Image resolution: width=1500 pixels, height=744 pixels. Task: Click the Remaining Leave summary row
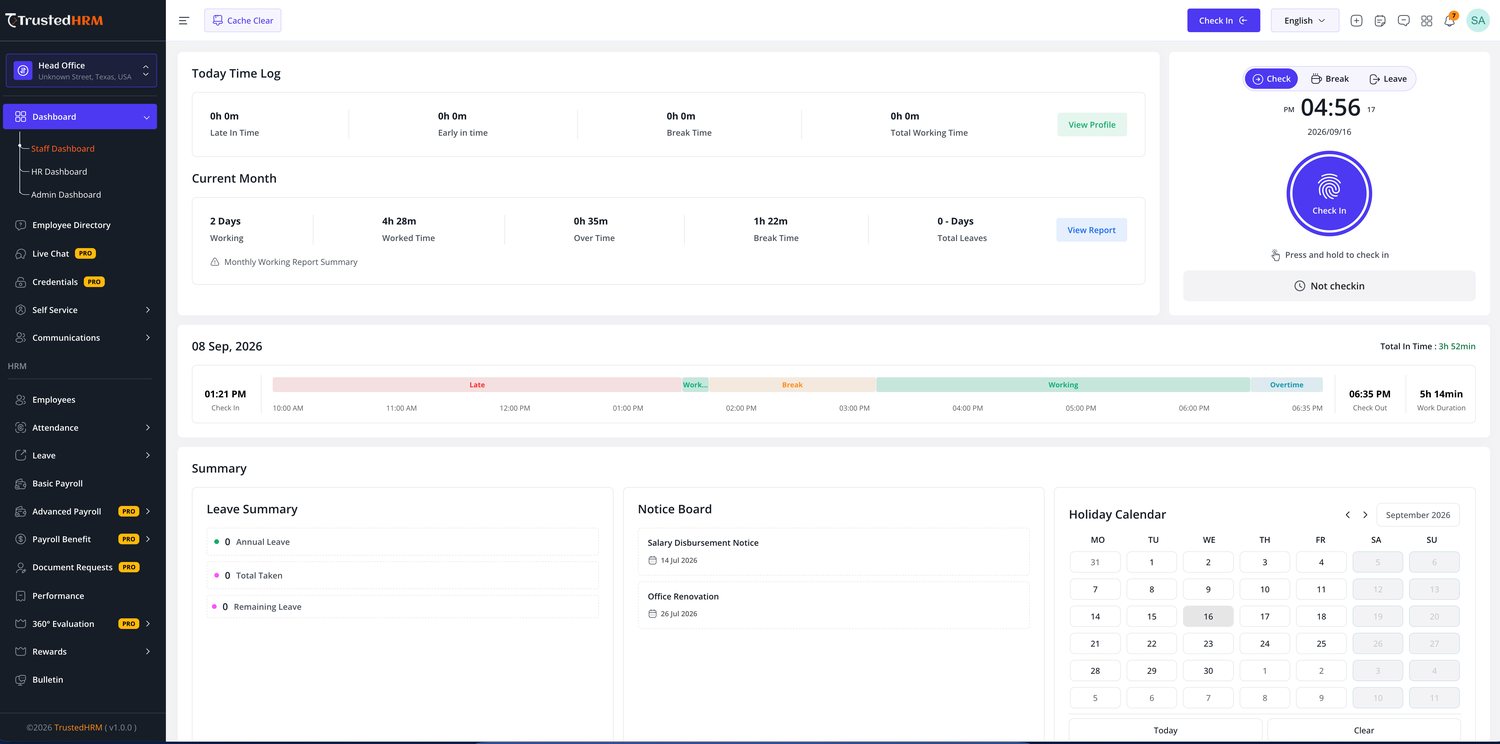tap(402, 607)
